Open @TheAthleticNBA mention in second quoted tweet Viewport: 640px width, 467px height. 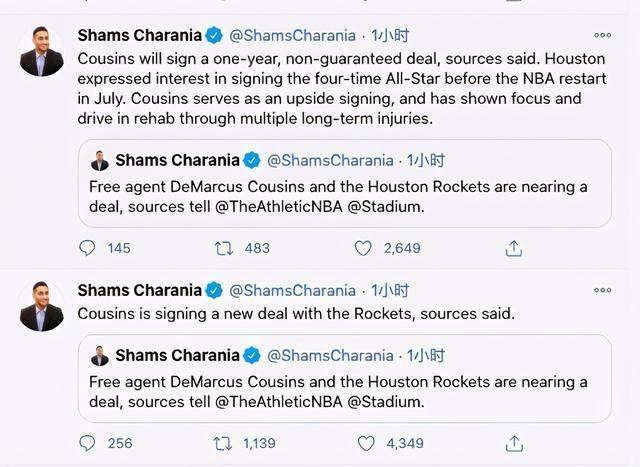(278, 402)
